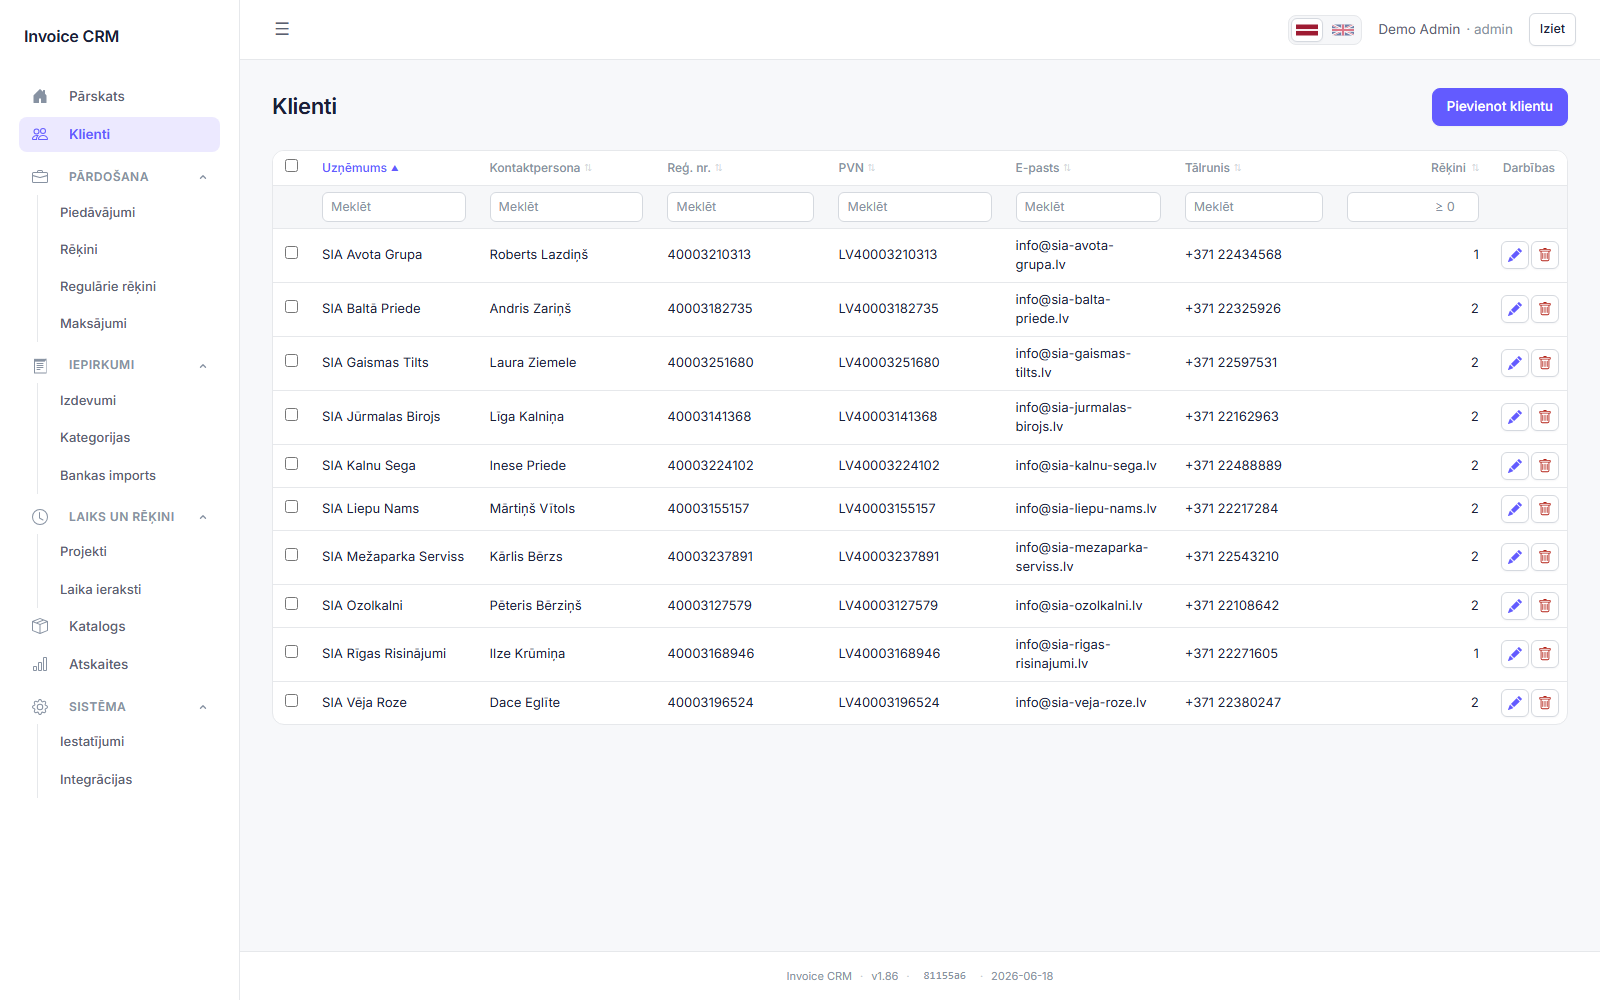This screenshot has width=1600, height=1000.
Task: Open Piedāvājumi in the sidebar
Action: coord(97,213)
